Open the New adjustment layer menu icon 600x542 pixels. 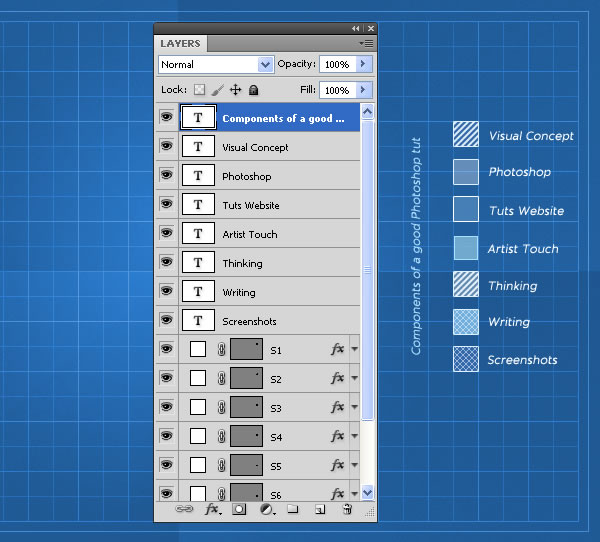click(267, 509)
